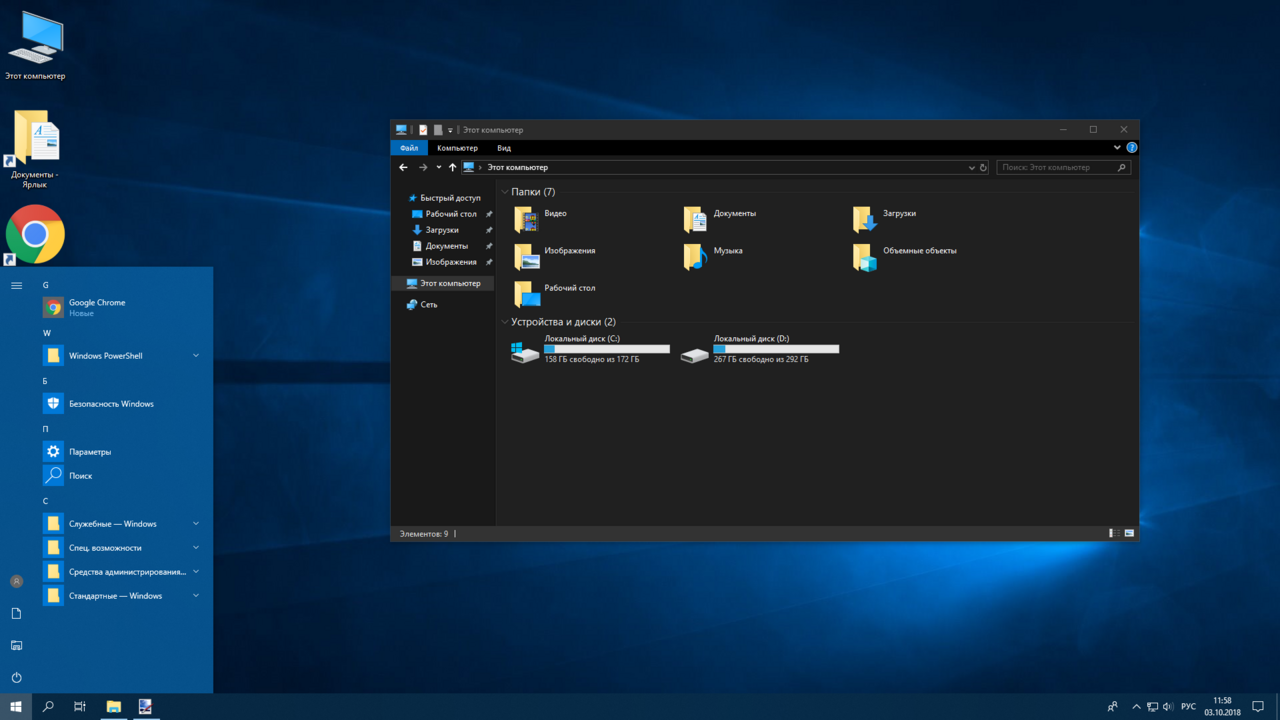Click РУС language indicator in tray
This screenshot has height=720, width=1280.
coord(1188,707)
